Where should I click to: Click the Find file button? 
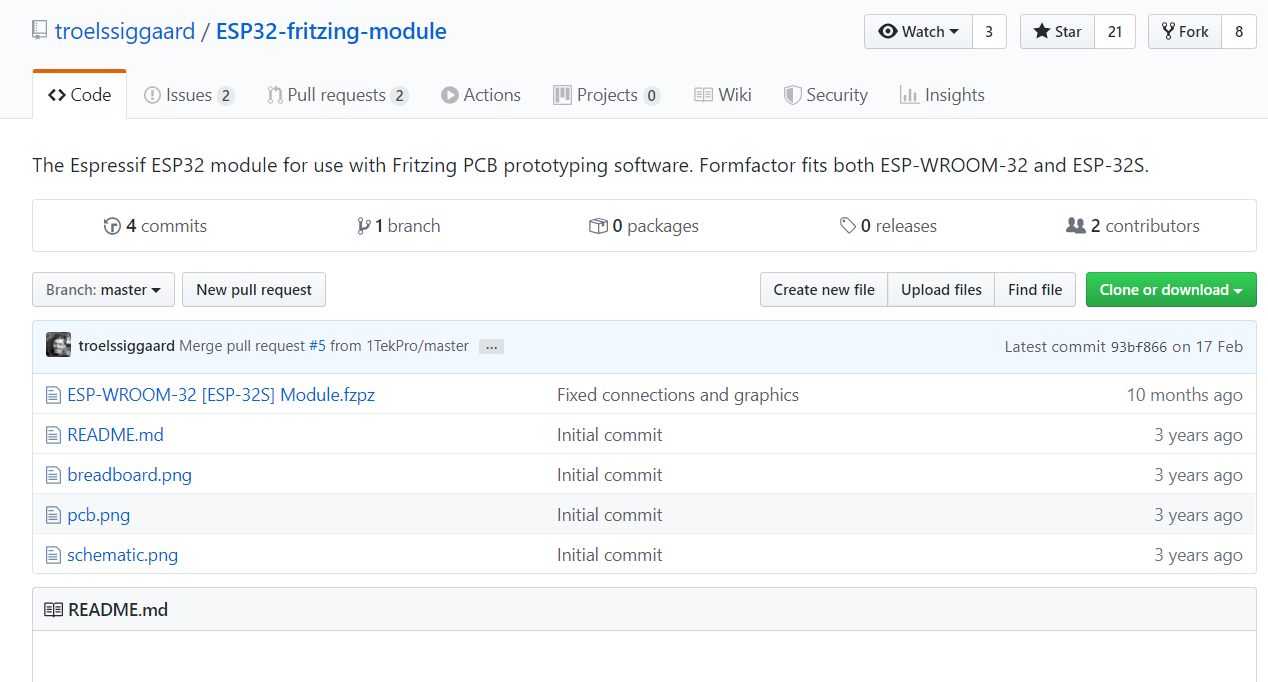point(1035,290)
